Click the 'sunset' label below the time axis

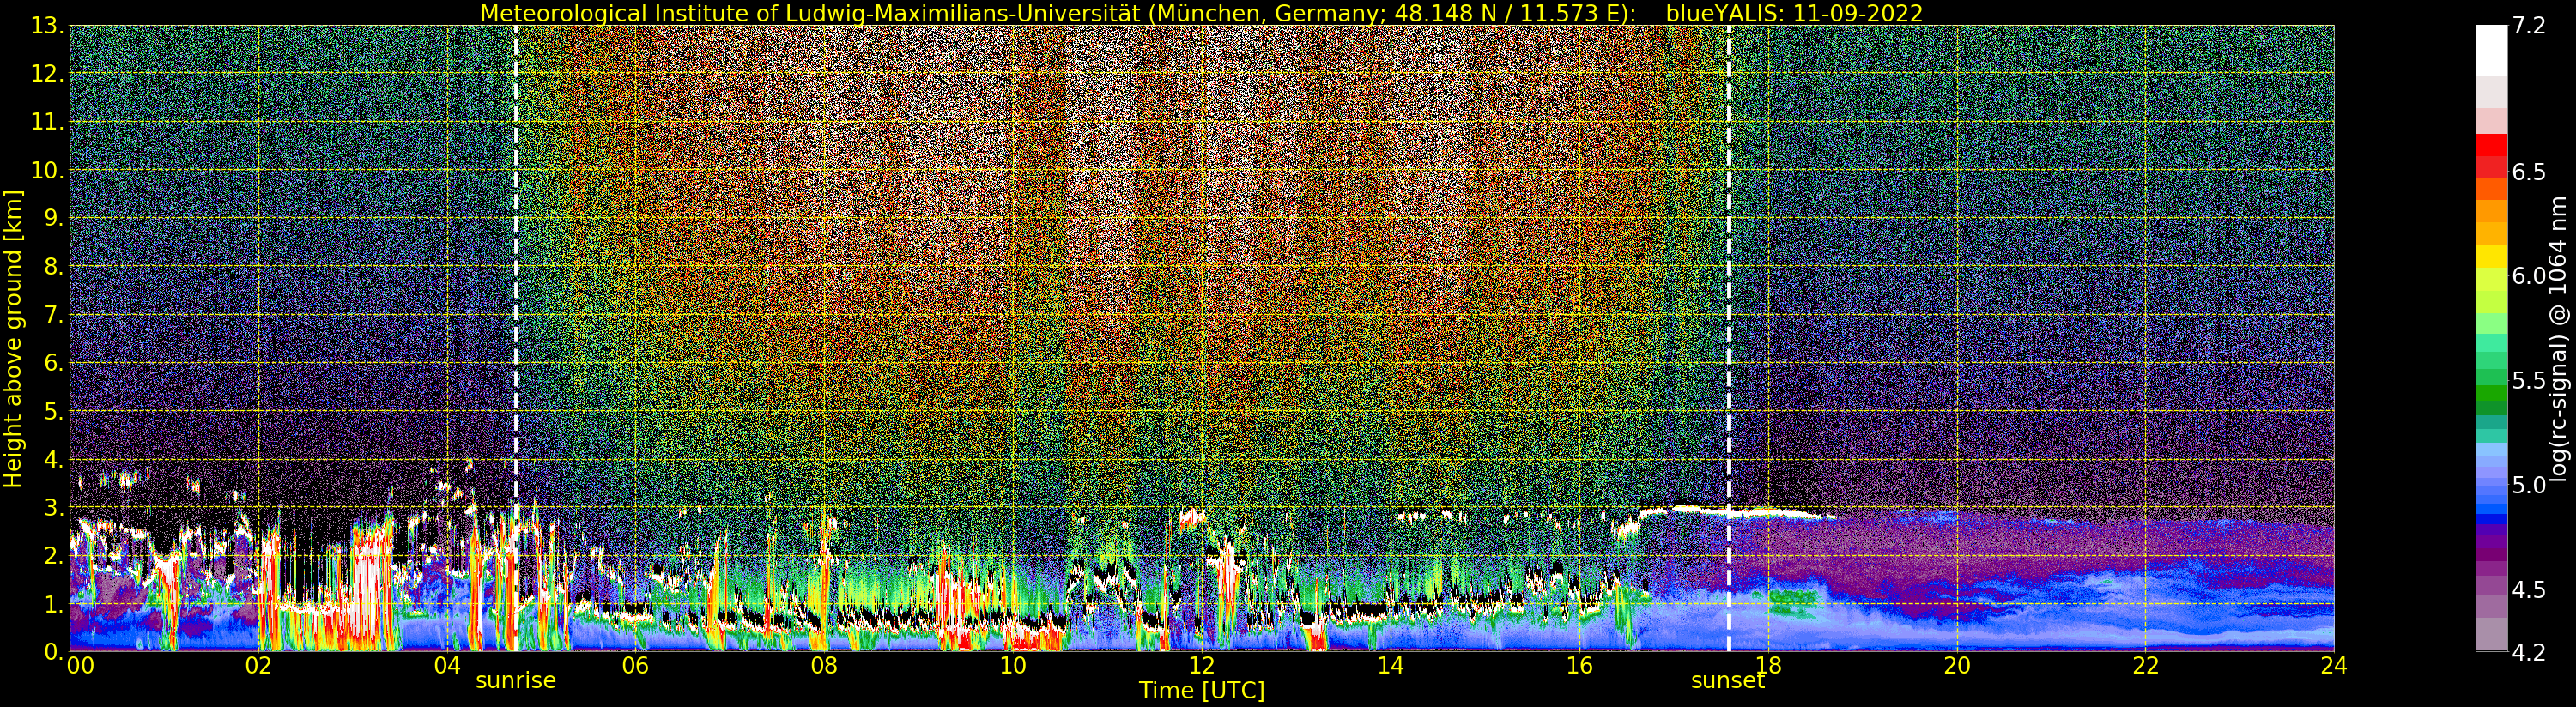(x=1728, y=681)
